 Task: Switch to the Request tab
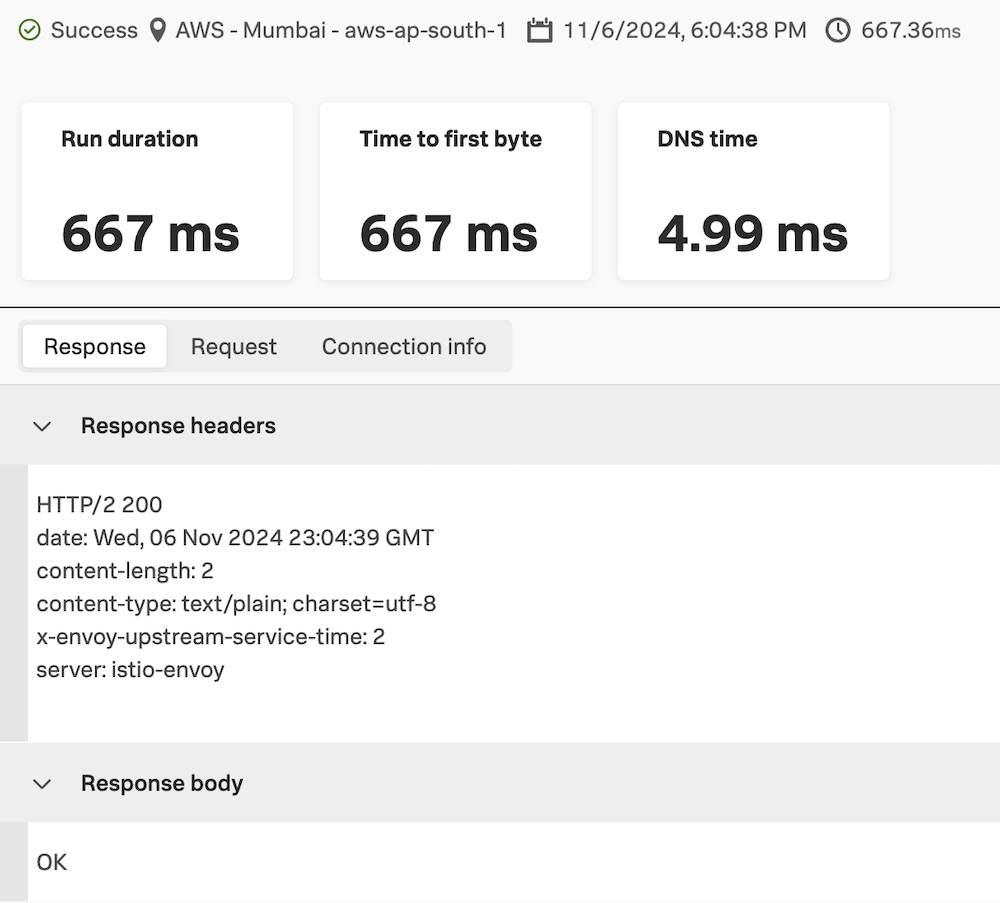pos(233,346)
